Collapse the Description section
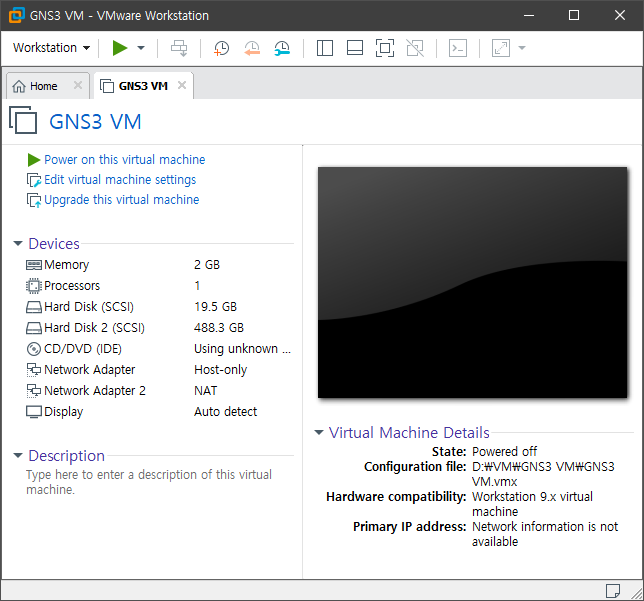The image size is (644, 601). tap(18, 456)
